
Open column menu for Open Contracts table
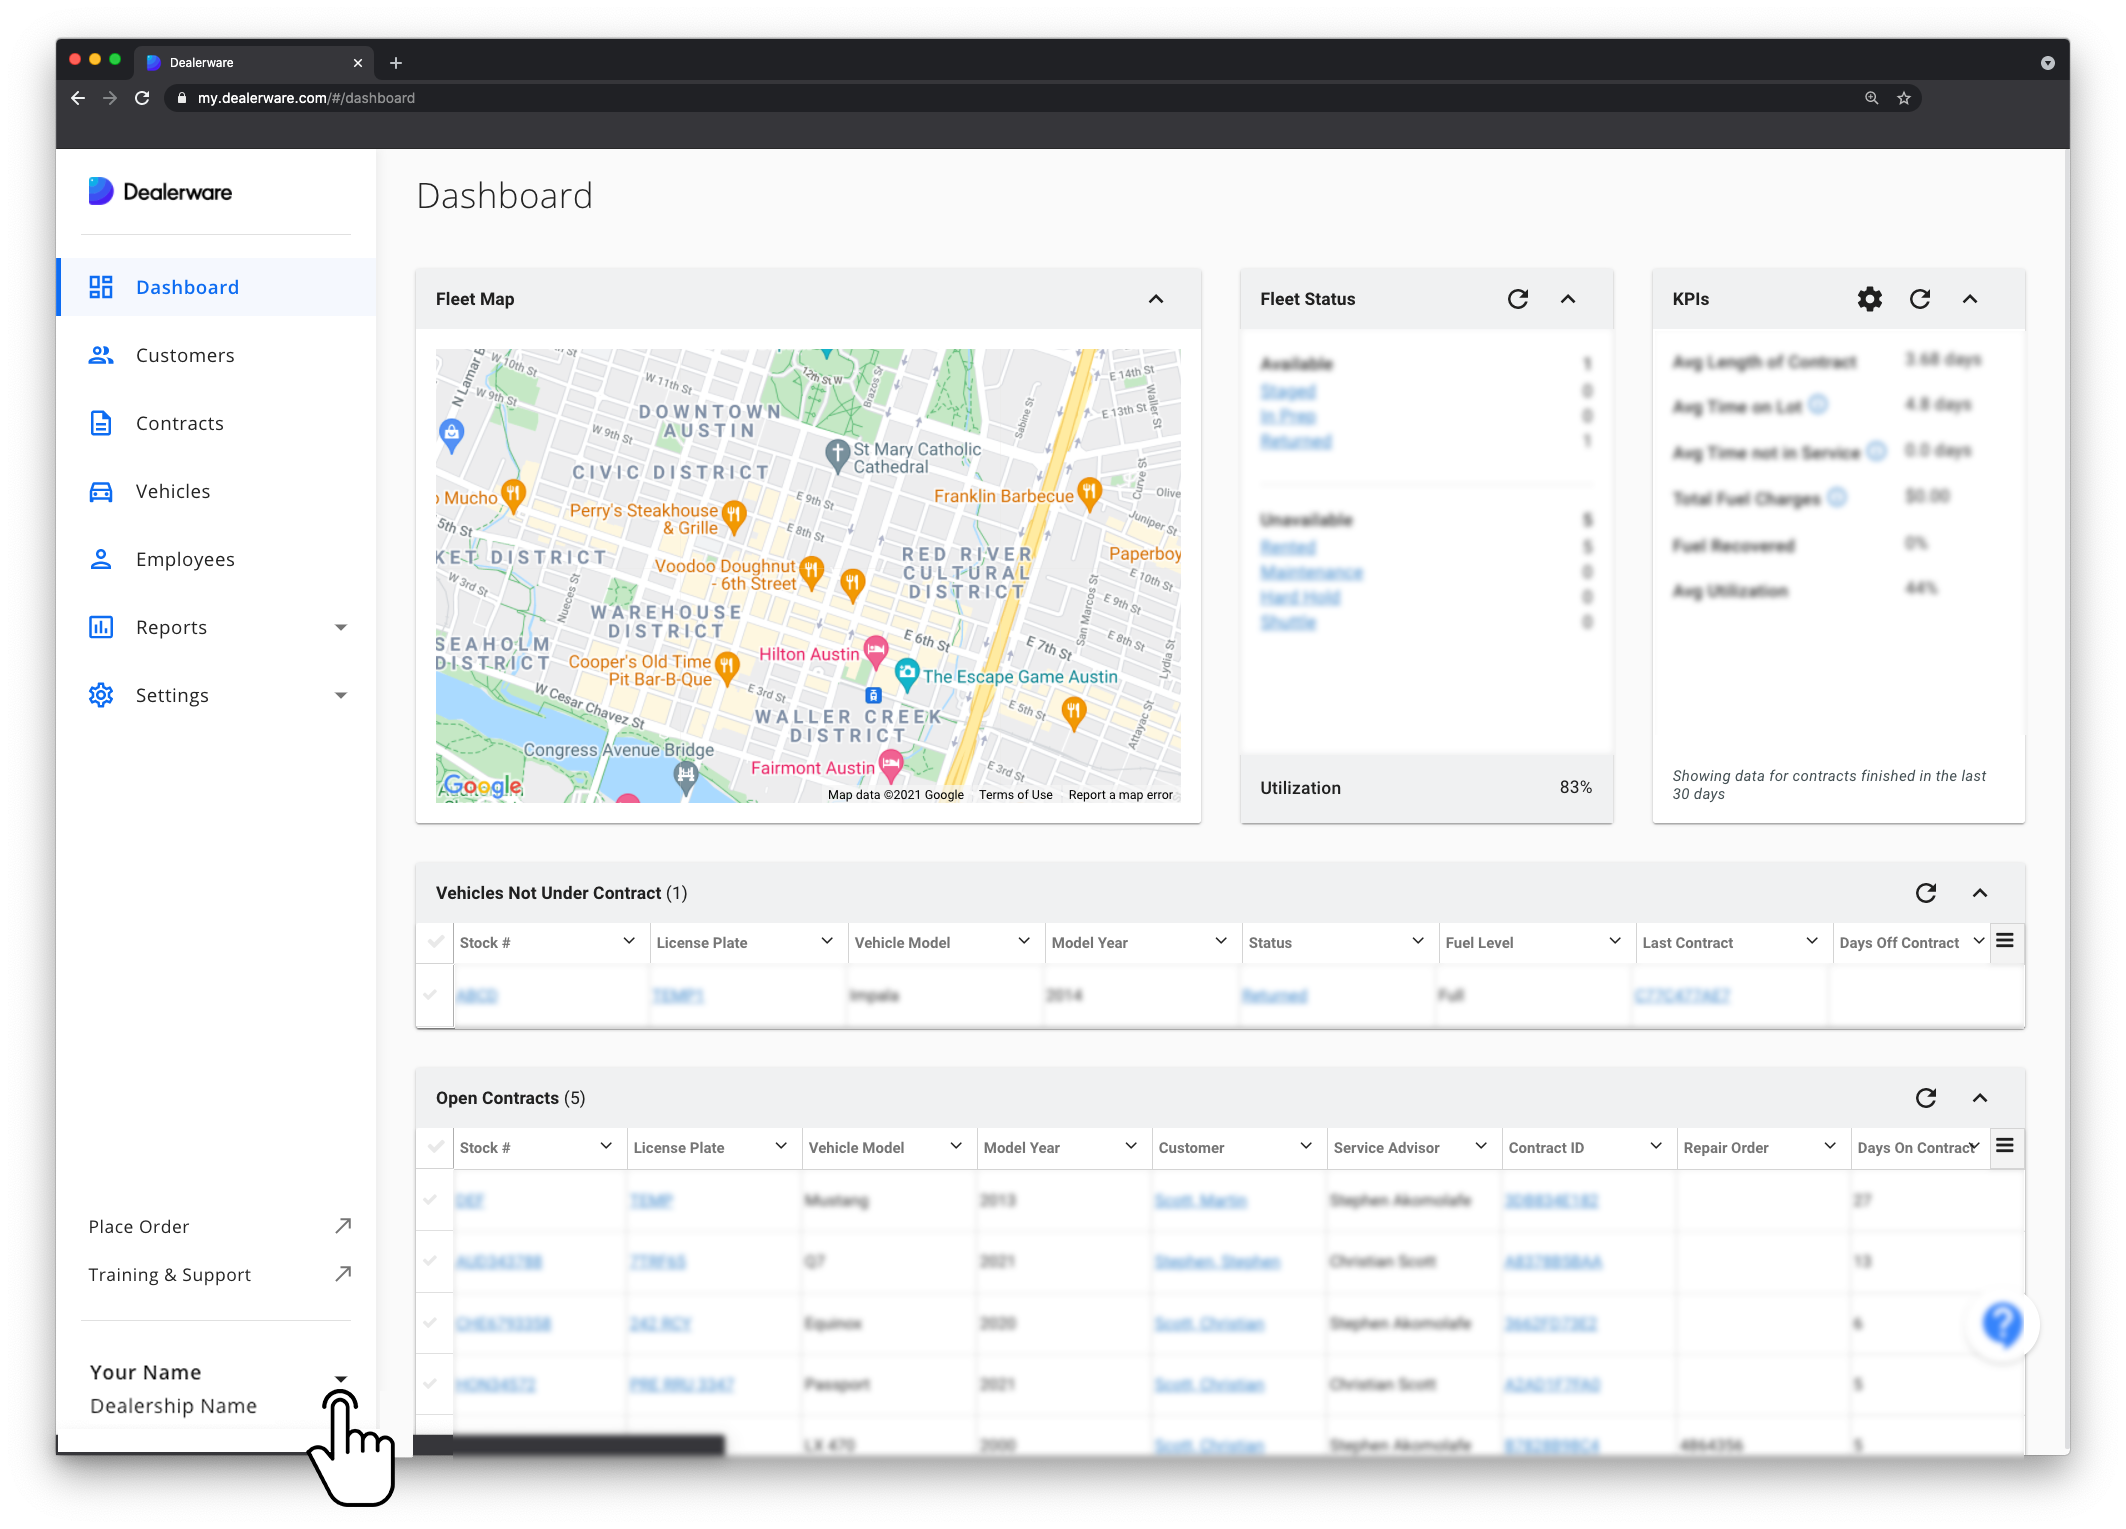coord(2005,1146)
